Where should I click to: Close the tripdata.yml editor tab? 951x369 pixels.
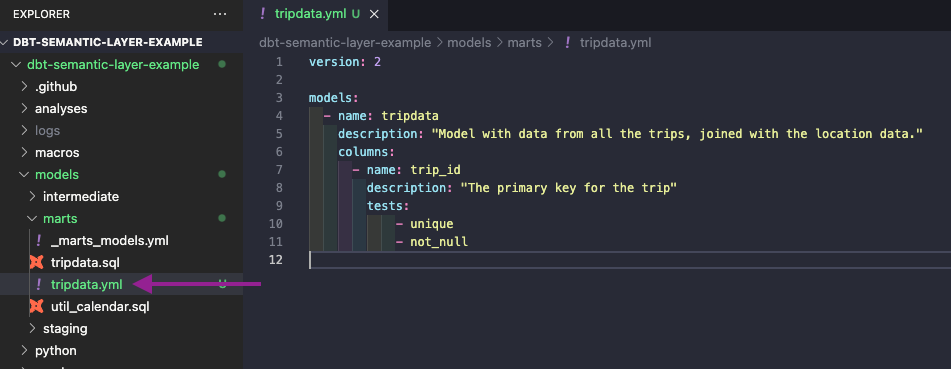tap(374, 14)
